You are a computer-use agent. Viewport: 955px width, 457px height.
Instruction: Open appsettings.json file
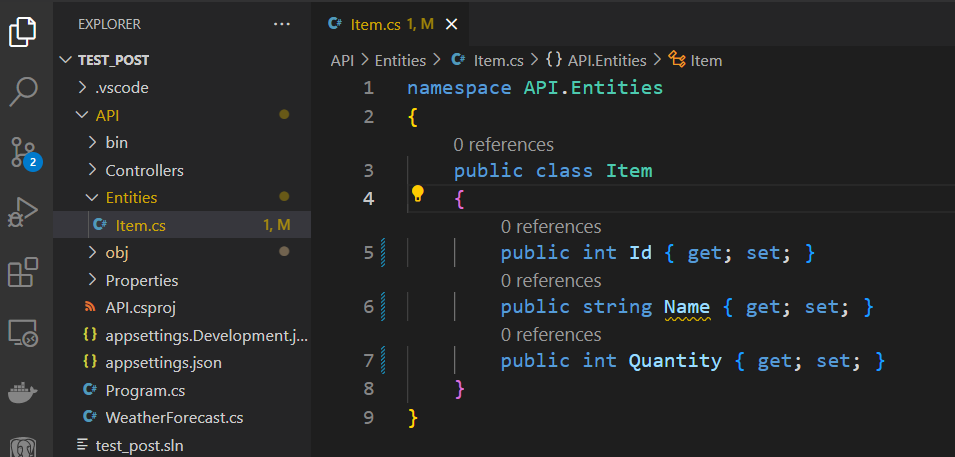tap(182, 363)
